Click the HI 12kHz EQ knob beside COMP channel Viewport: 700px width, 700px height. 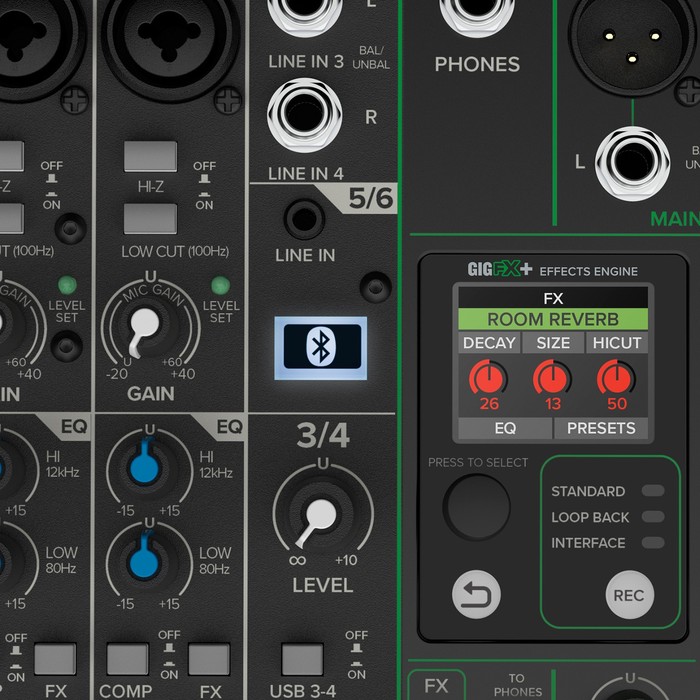click(145, 467)
